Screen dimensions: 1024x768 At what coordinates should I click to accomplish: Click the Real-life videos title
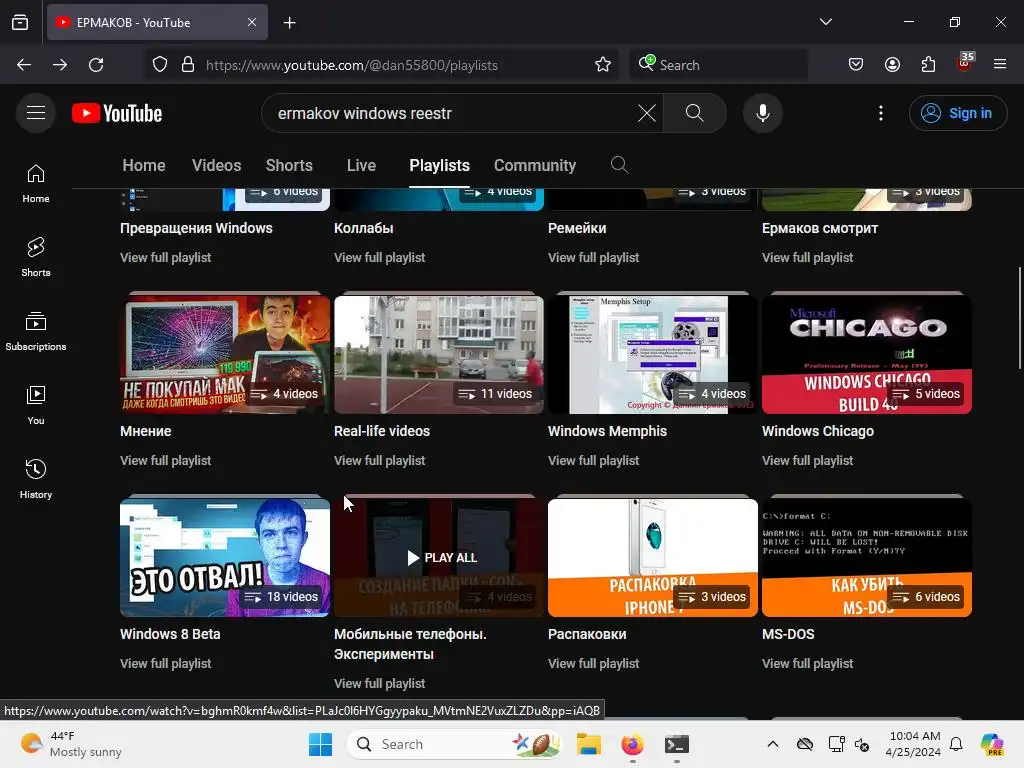pos(382,431)
